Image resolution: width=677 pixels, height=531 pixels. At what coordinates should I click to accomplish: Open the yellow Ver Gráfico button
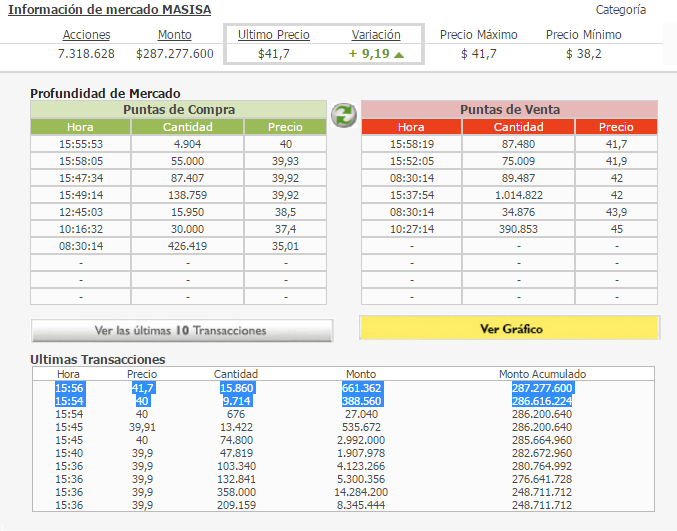click(x=509, y=328)
